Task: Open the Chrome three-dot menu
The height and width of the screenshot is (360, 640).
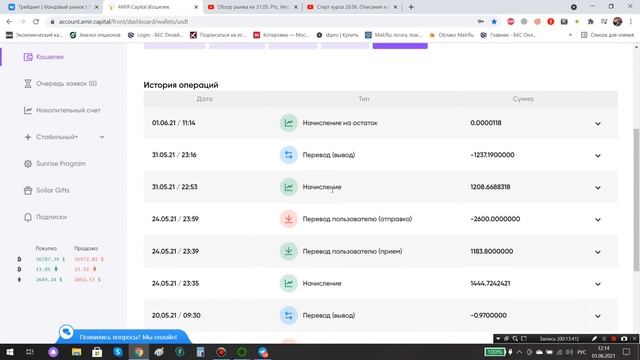Action: coord(631,22)
